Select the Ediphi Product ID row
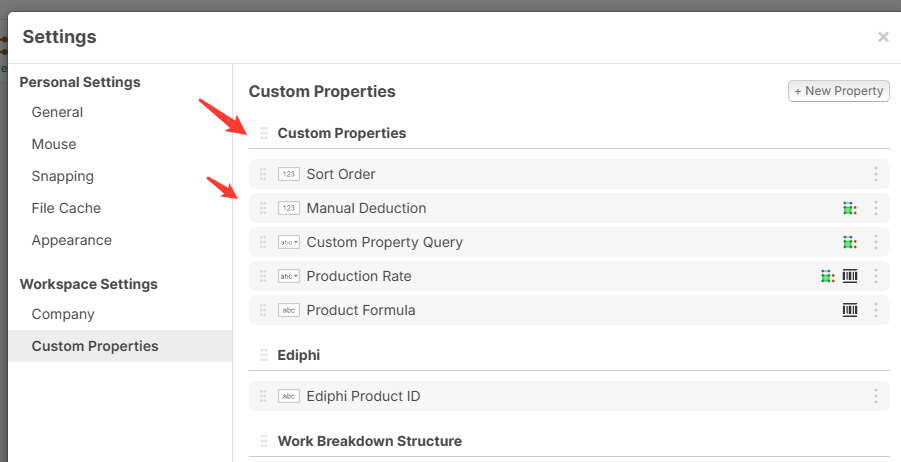Viewport: 901px width, 462px height. point(363,396)
